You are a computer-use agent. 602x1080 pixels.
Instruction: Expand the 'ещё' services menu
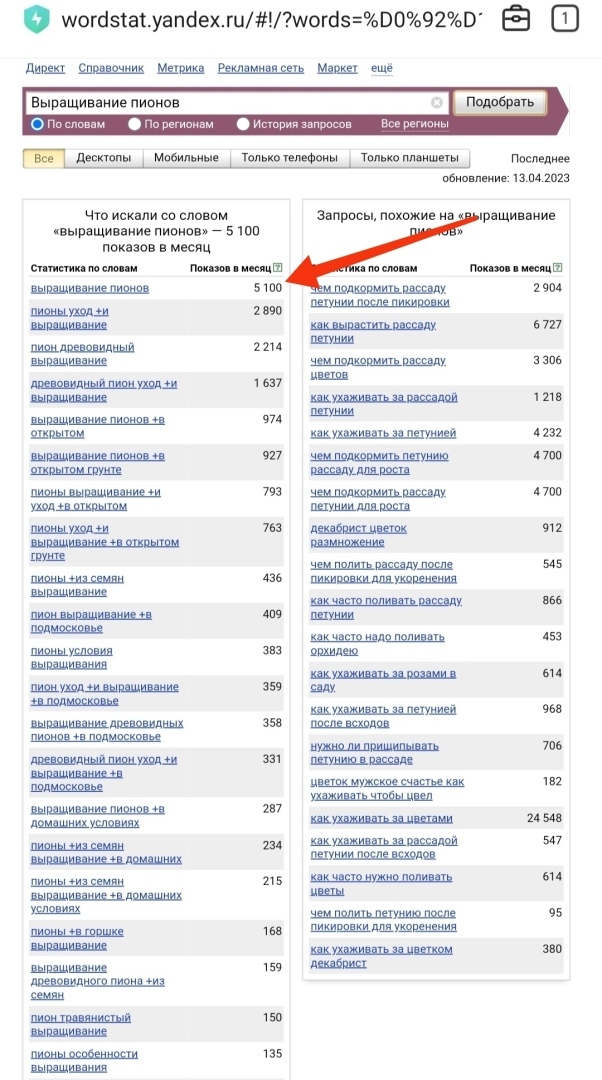pyautogui.click(x=382, y=68)
